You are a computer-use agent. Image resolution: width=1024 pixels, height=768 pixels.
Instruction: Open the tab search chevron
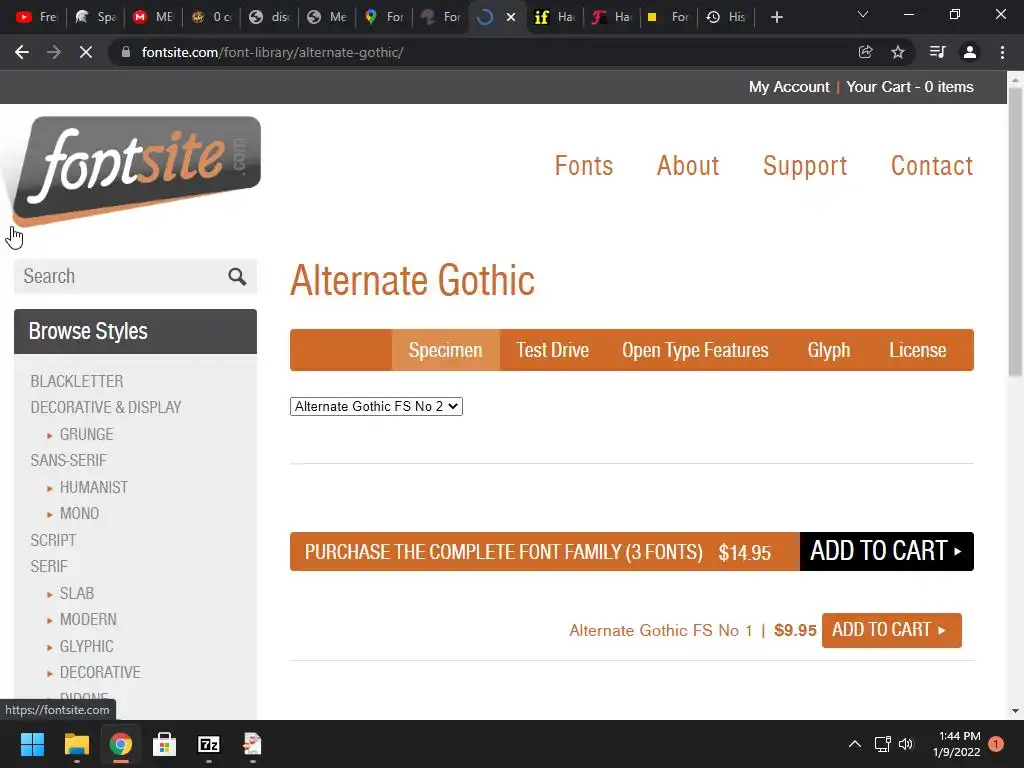click(863, 14)
